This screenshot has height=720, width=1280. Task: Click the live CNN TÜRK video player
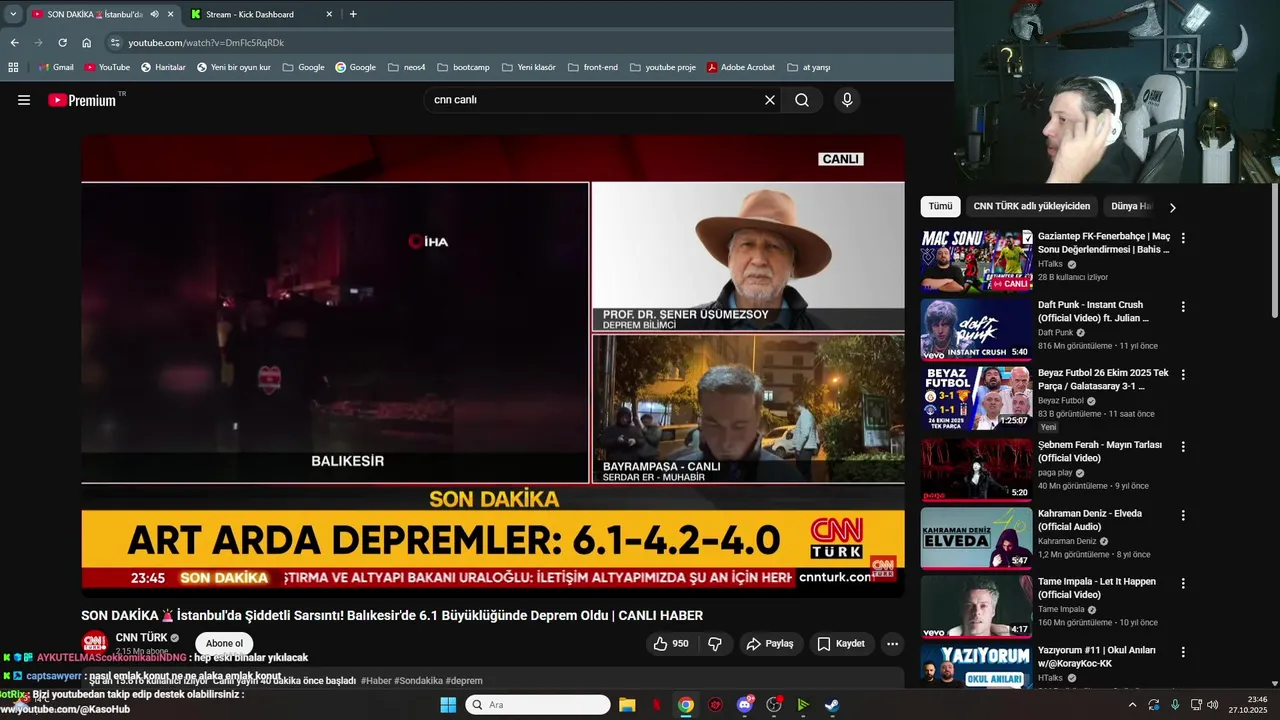(493, 366)
